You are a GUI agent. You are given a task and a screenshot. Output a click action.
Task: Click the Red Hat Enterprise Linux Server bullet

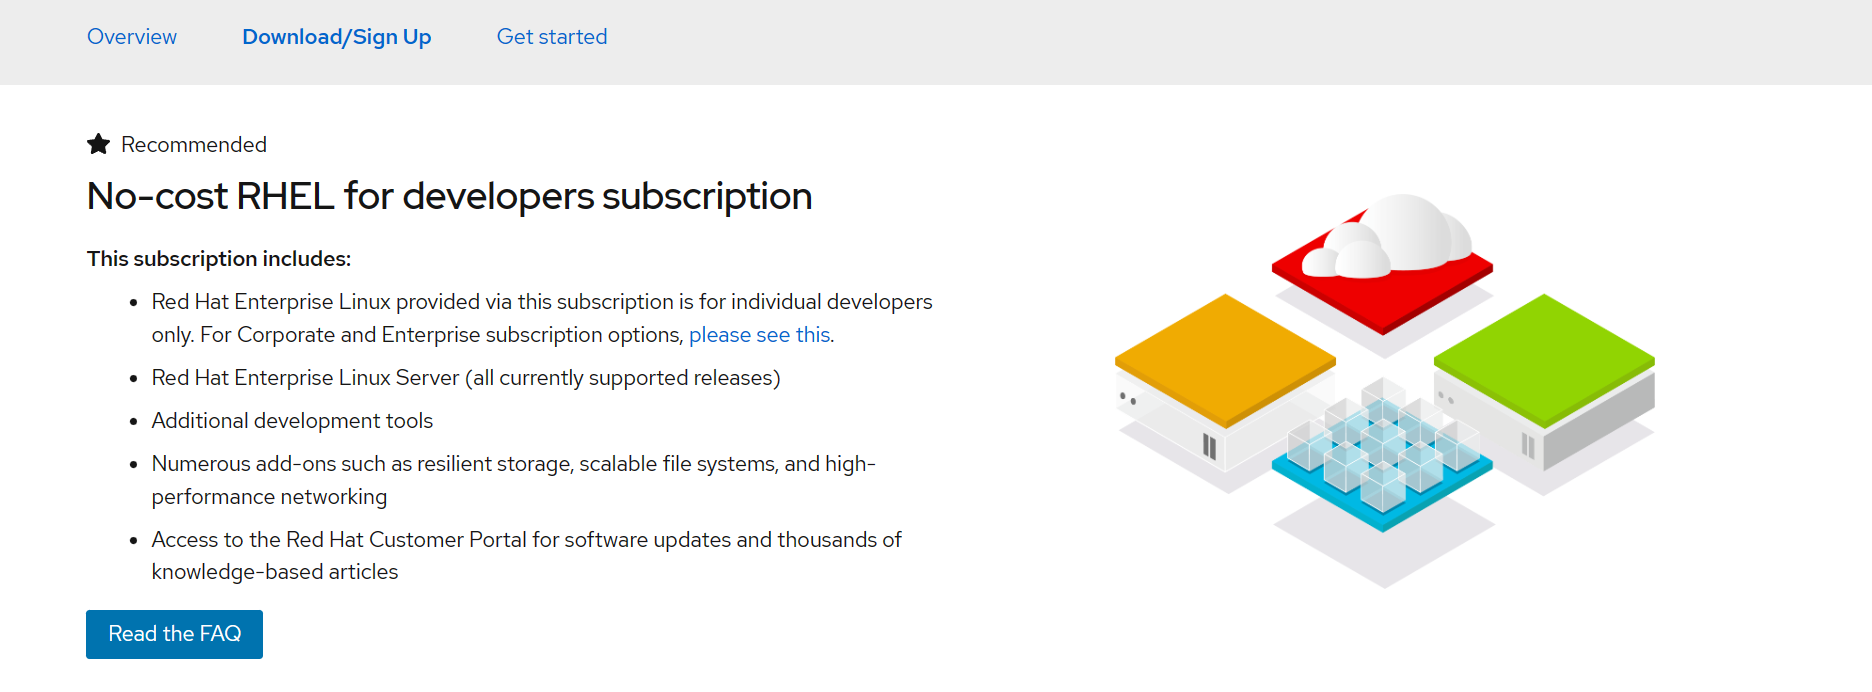tap(466, 378)
